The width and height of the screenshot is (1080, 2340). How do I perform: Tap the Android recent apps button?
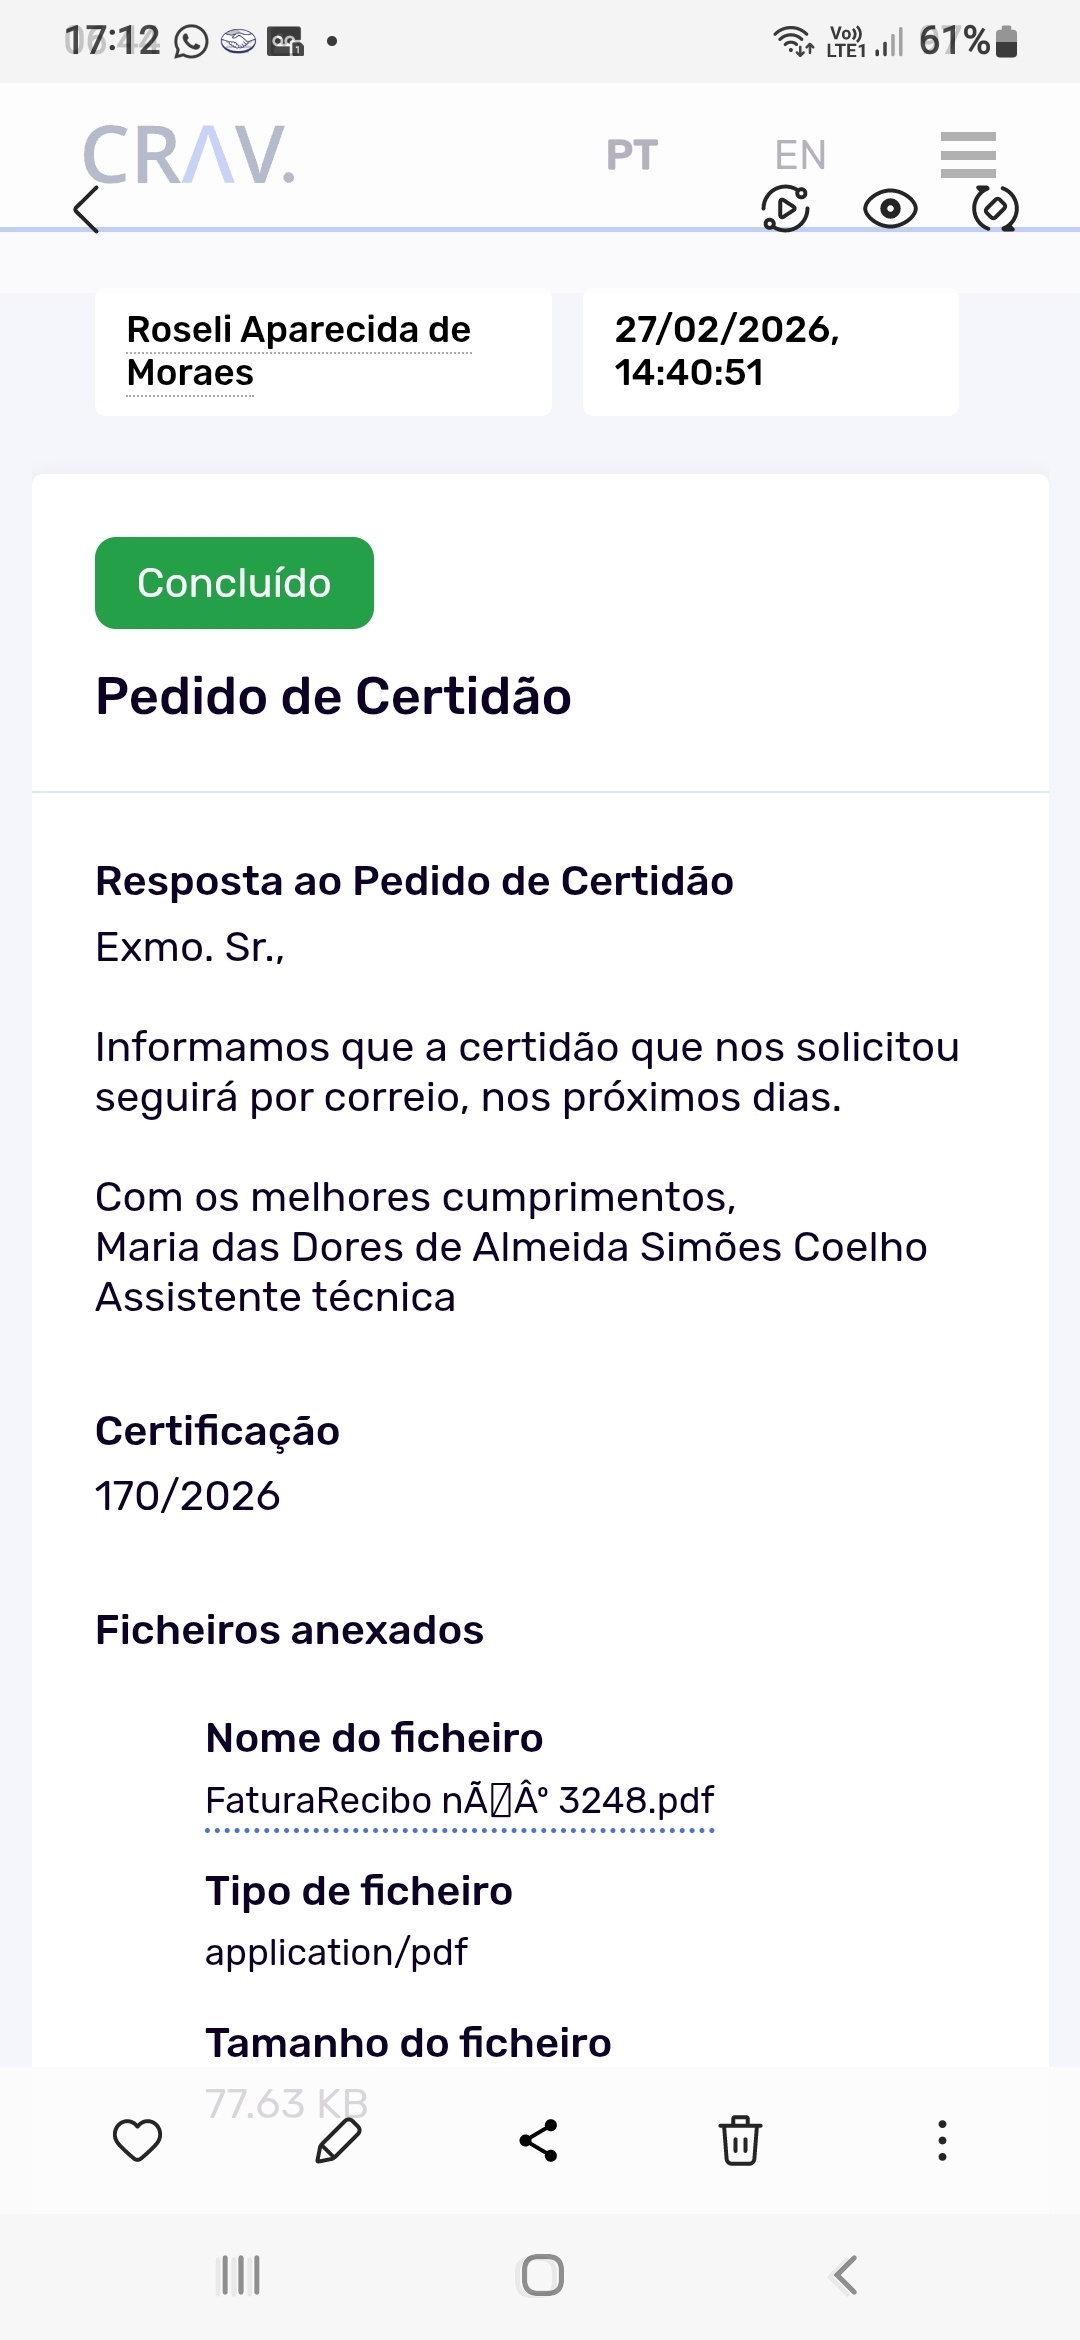tap(240, 2275)
